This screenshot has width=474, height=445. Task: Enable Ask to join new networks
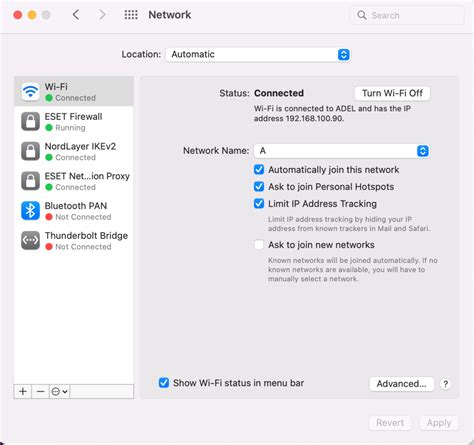259,245
